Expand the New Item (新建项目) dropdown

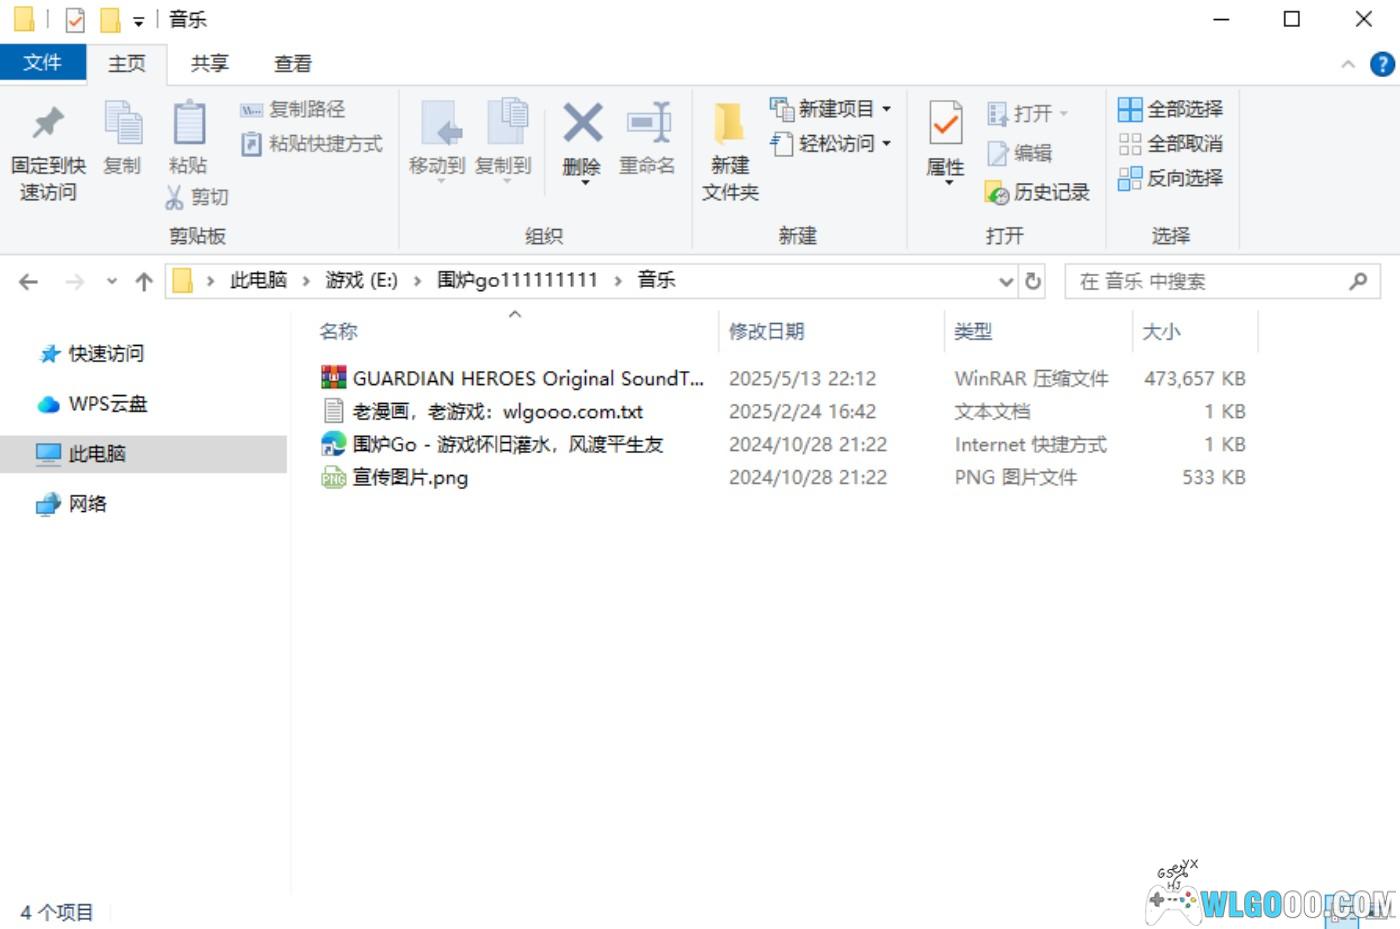click(886, 109)
